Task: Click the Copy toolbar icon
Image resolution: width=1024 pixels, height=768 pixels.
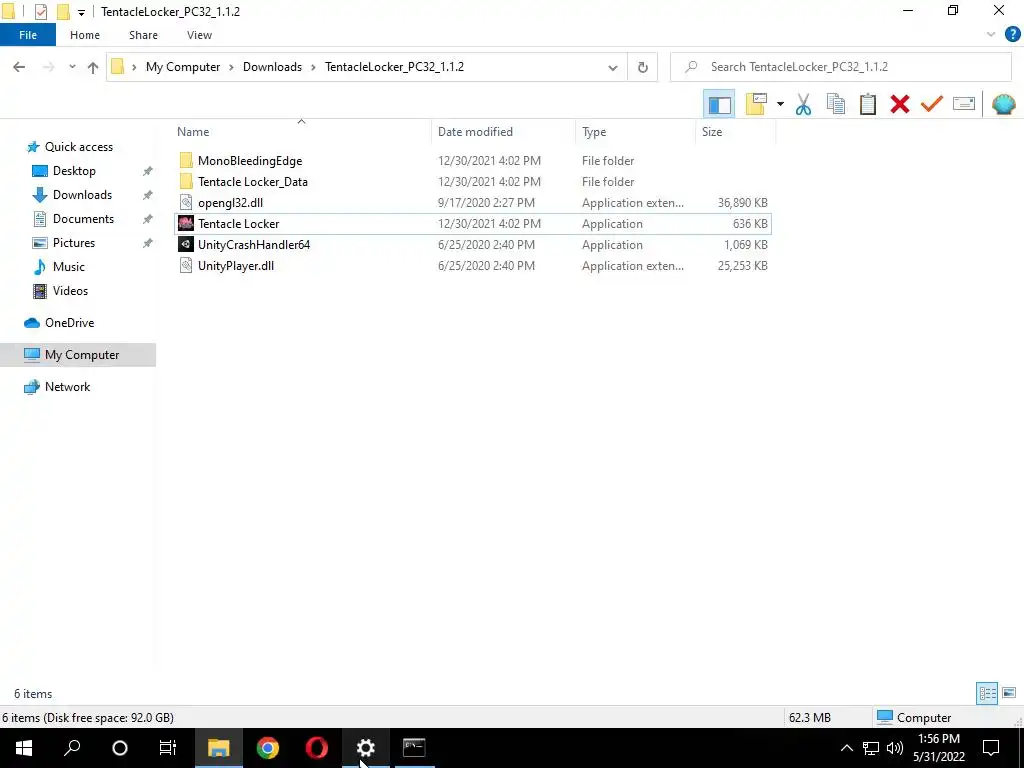Action: [836, 104]
